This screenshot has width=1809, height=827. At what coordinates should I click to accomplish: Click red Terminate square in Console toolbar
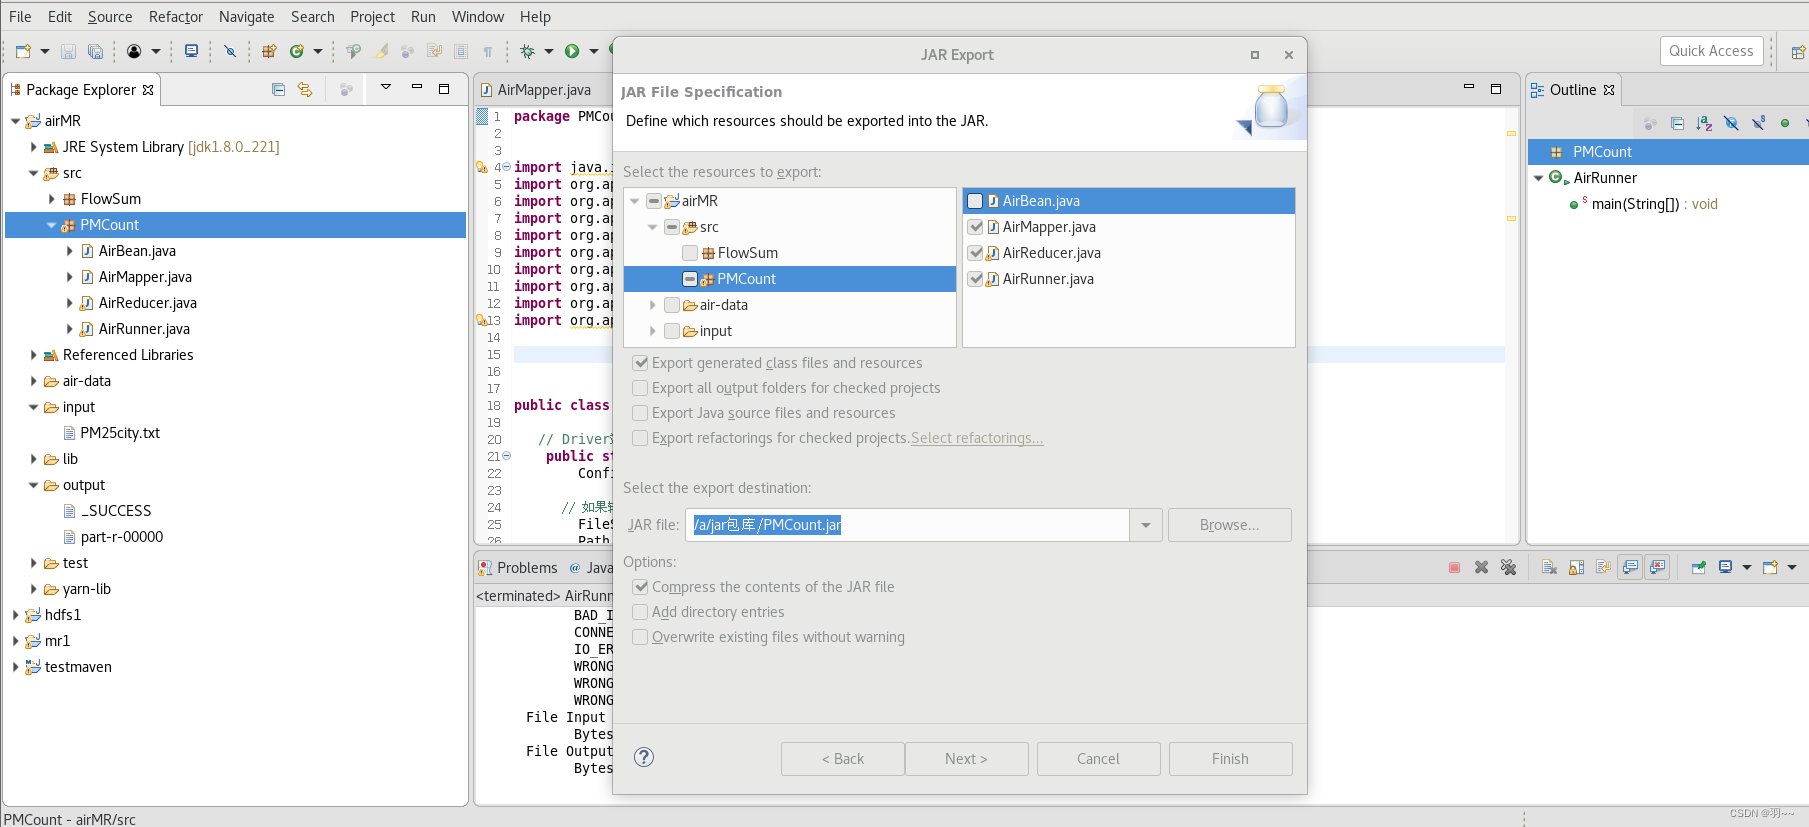pos(1454,567)
